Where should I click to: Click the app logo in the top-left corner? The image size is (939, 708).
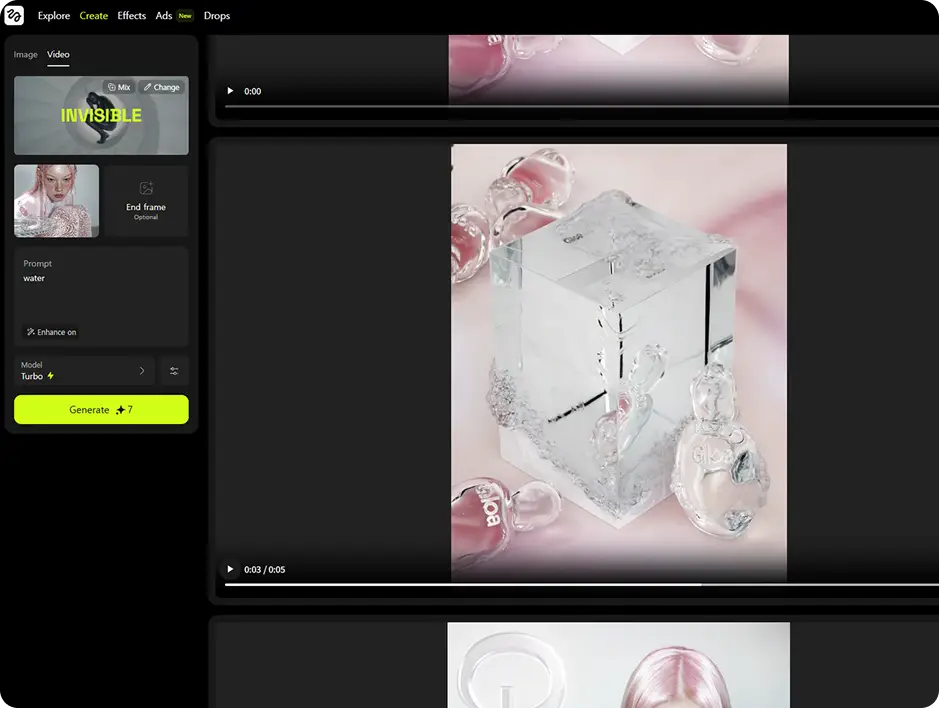pos(14,16)
